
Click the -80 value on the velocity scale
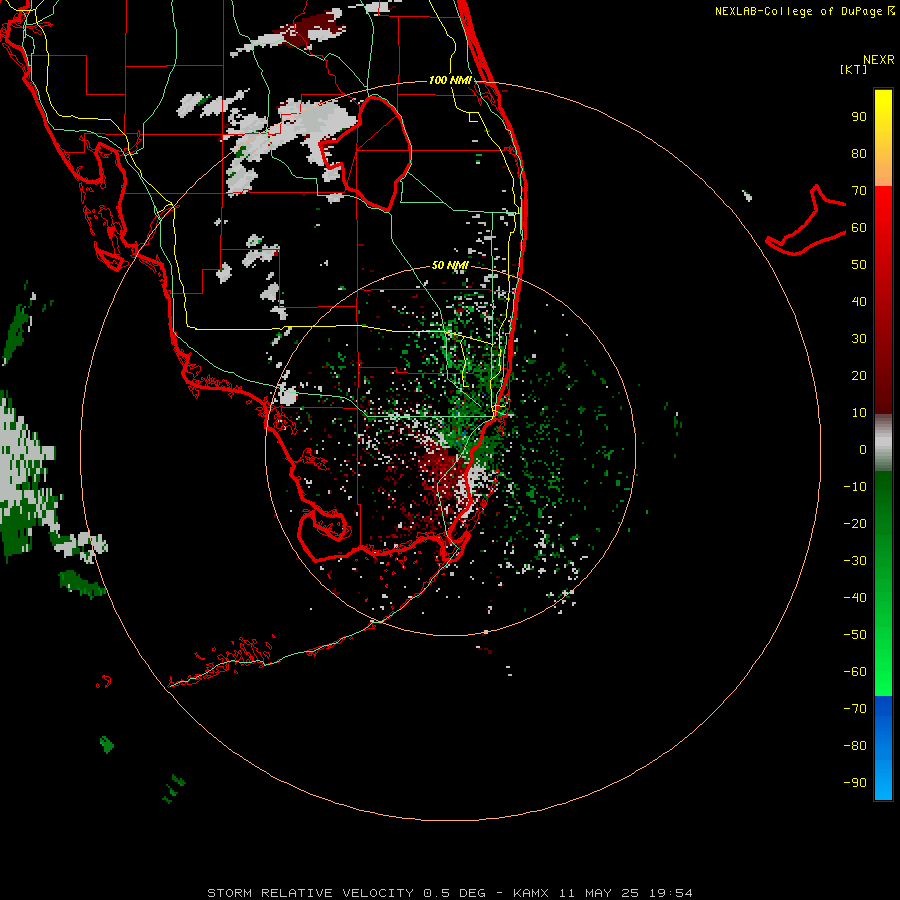855,746
